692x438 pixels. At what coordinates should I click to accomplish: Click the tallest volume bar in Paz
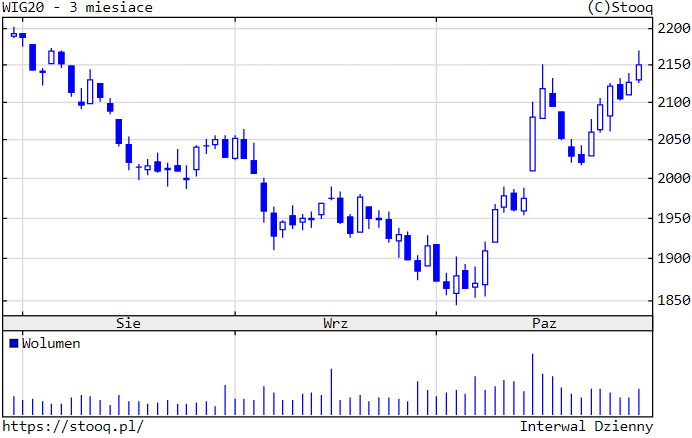[532, 385]
